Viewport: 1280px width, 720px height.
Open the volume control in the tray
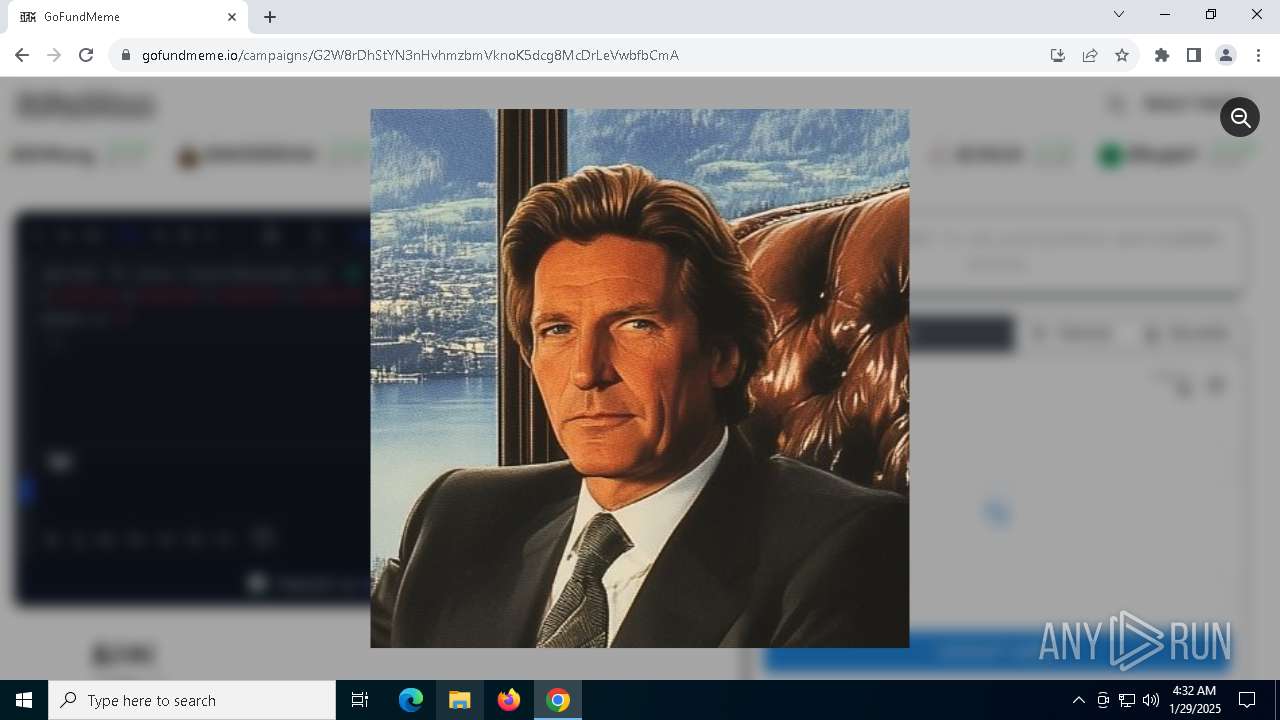tap(1151, 700)
